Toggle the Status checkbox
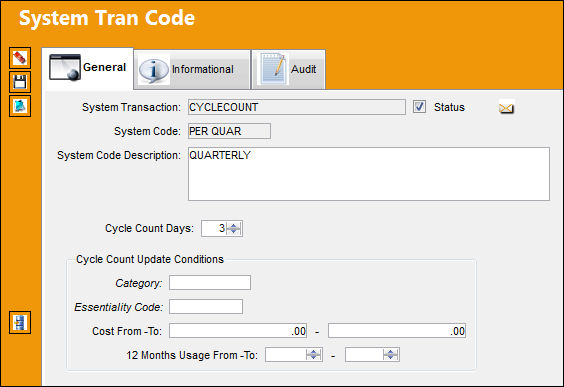Screen dimensions: 564x387 pos(419,107)
